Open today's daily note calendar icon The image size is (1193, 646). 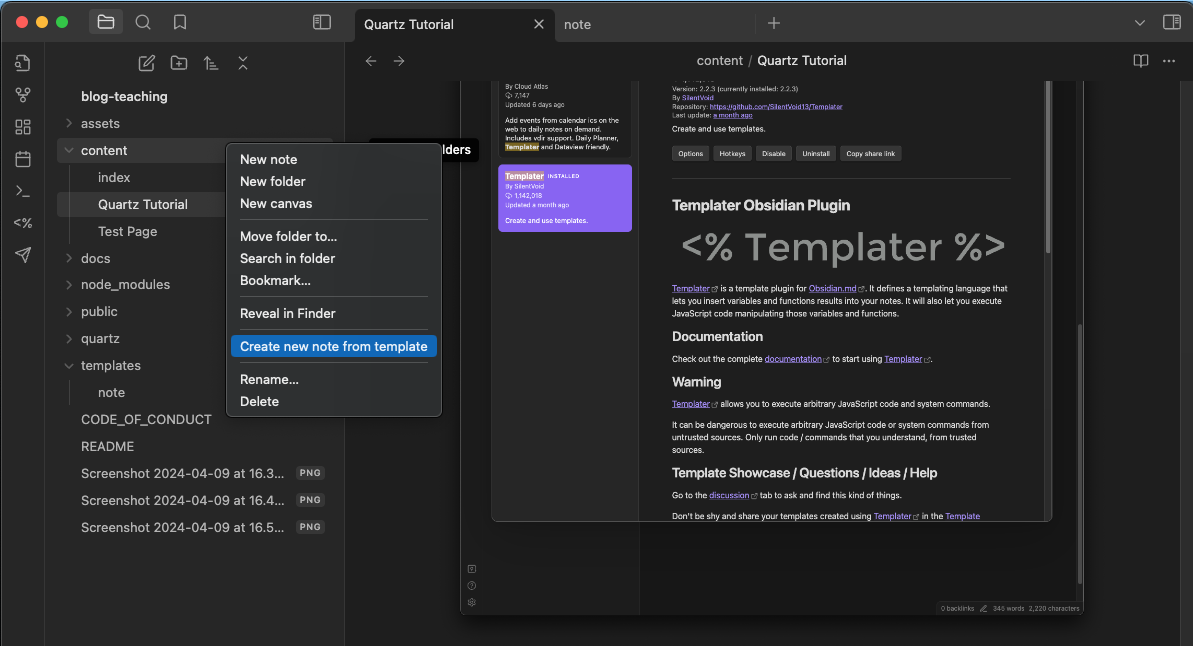(23, 158)
